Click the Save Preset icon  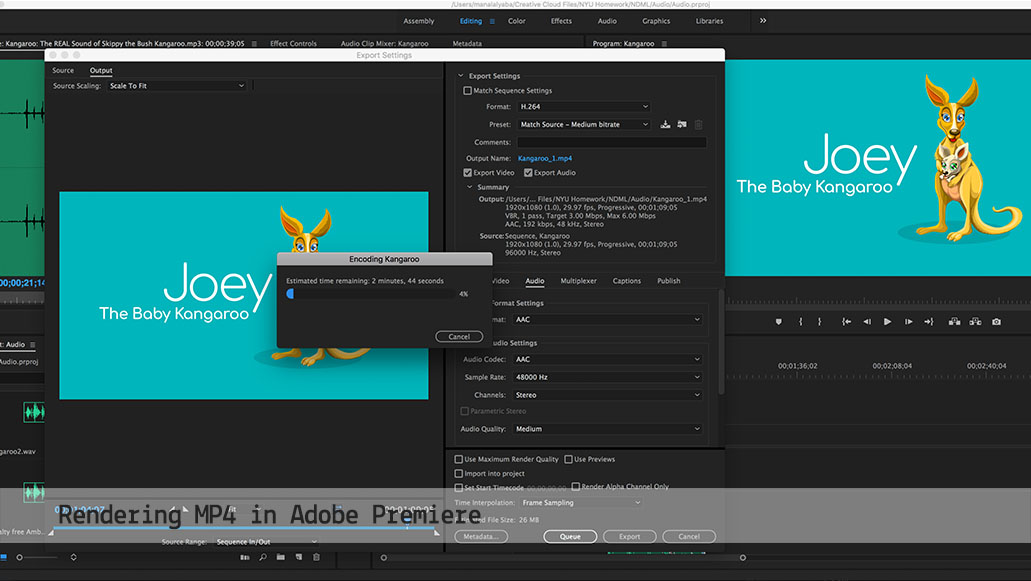pos(666,125)
